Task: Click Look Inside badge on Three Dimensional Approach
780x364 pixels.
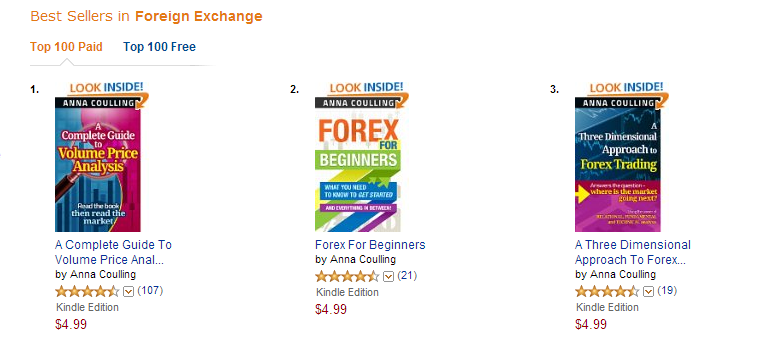Action: (x=627, y=89)
